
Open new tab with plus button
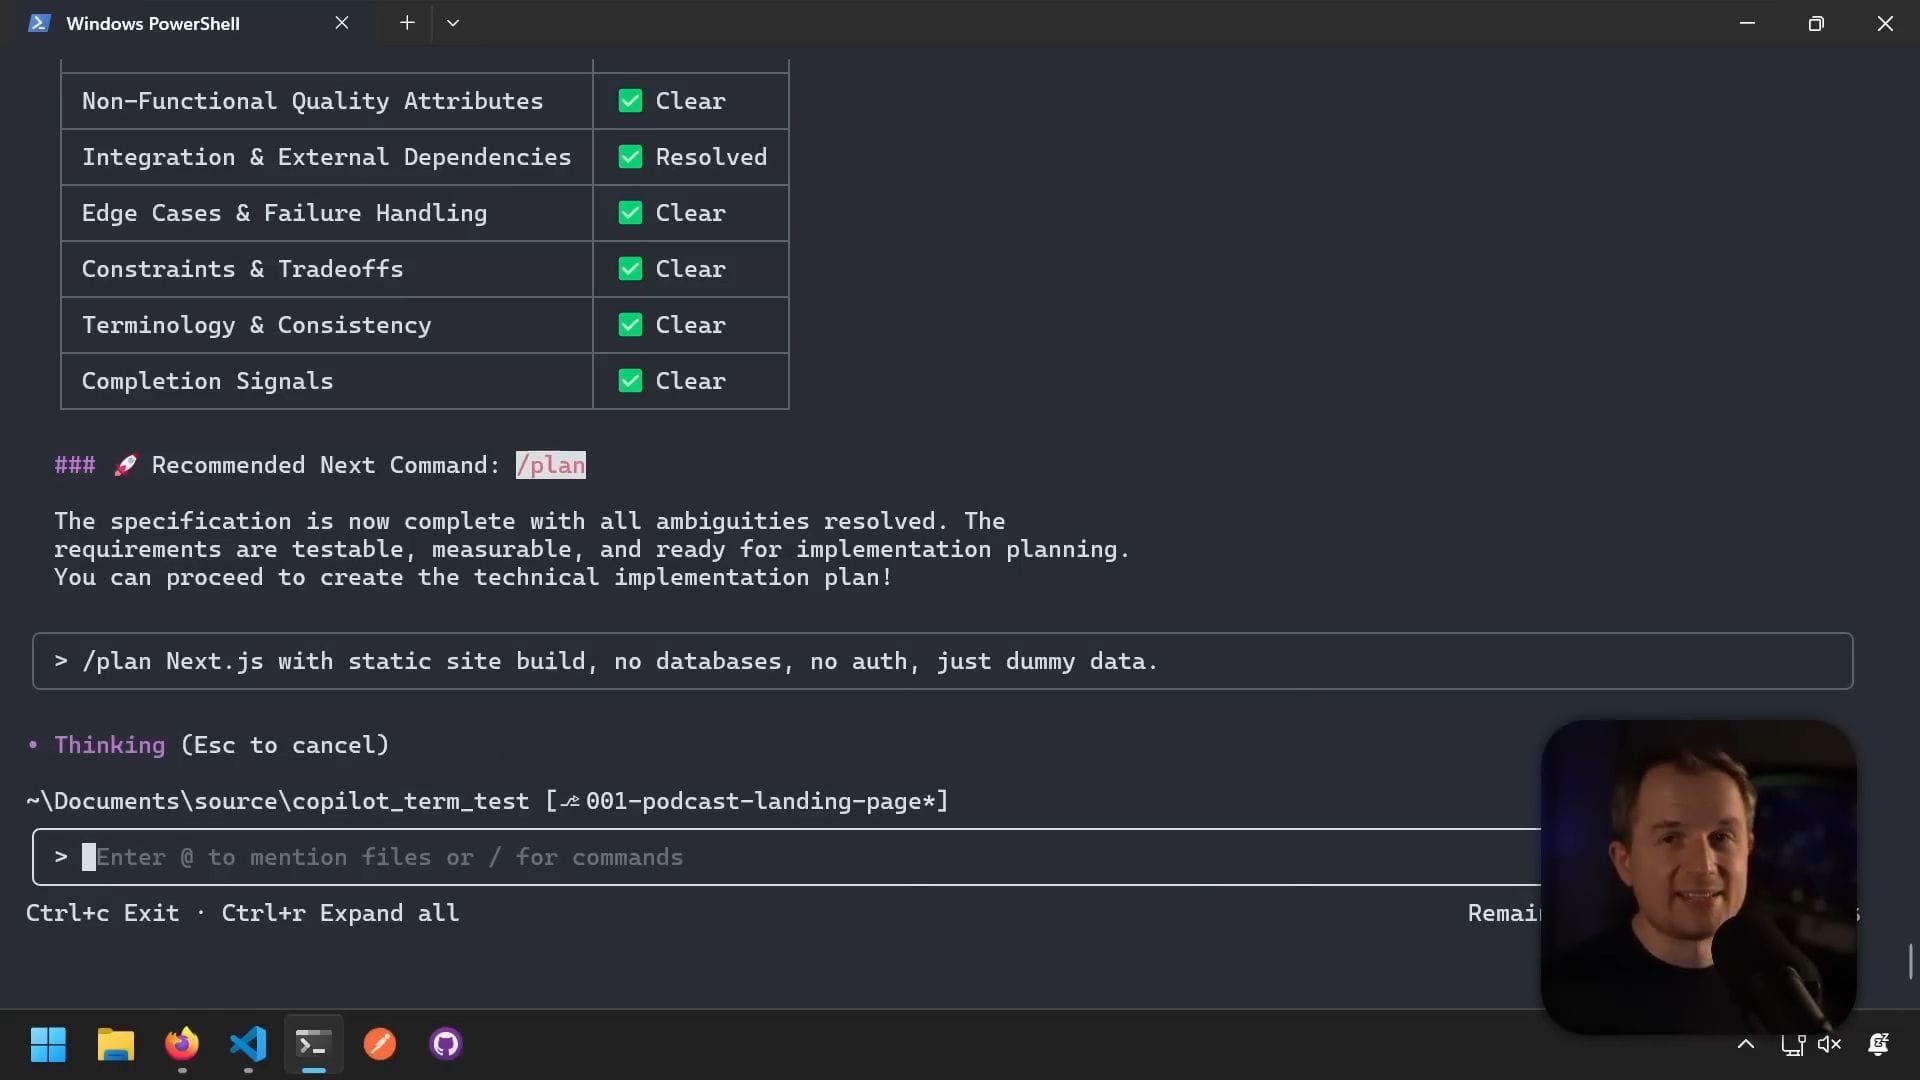(407, 23)
